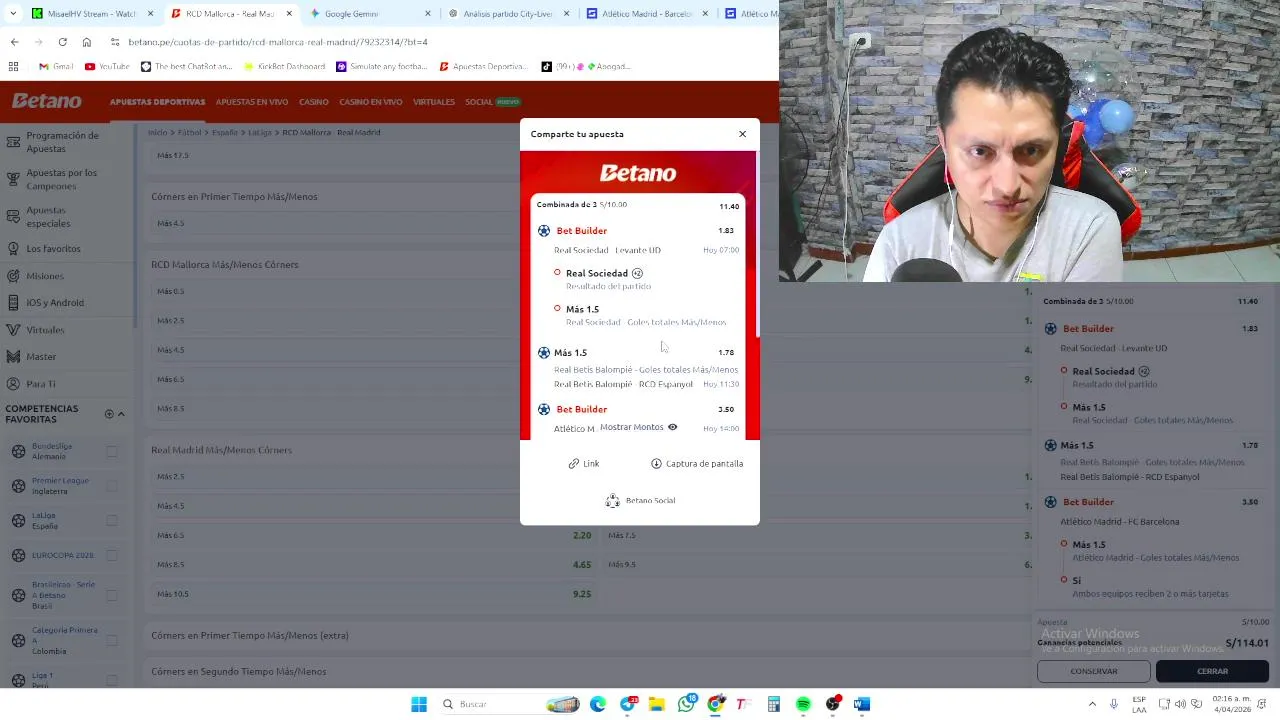Click the address bar URL

tap(278, 42)
